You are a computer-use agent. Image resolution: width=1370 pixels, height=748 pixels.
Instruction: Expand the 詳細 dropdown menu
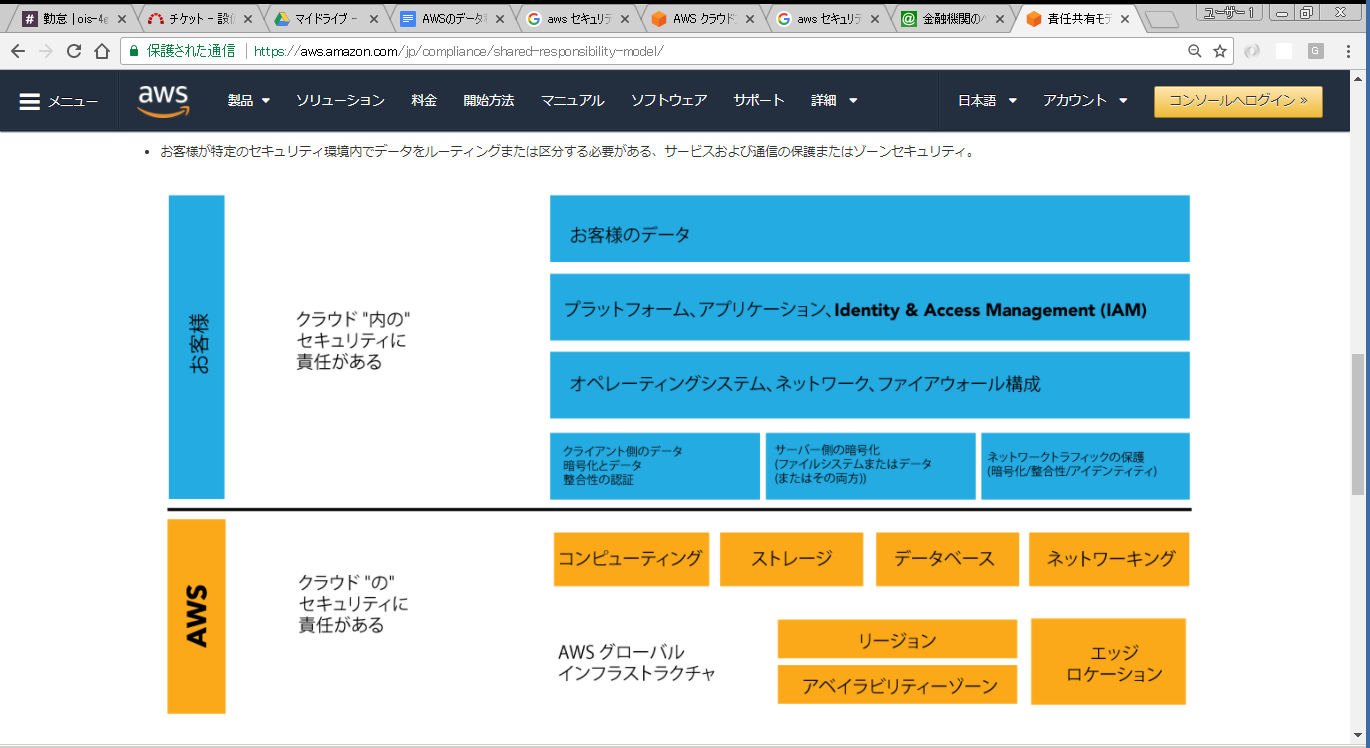click(834, 100)
